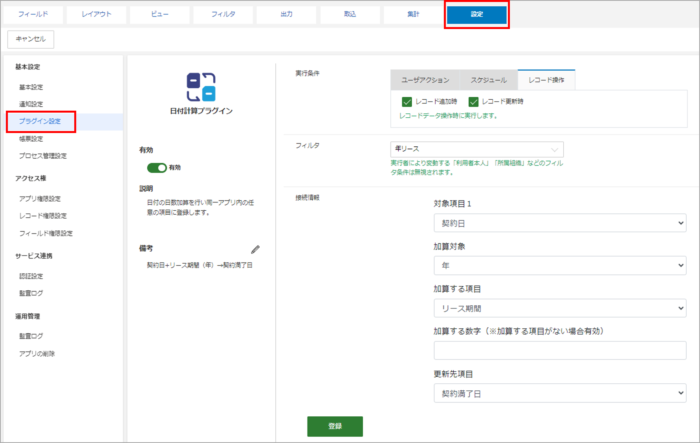Click the キャンセル button
700x443 pixels.
[31, 39]
